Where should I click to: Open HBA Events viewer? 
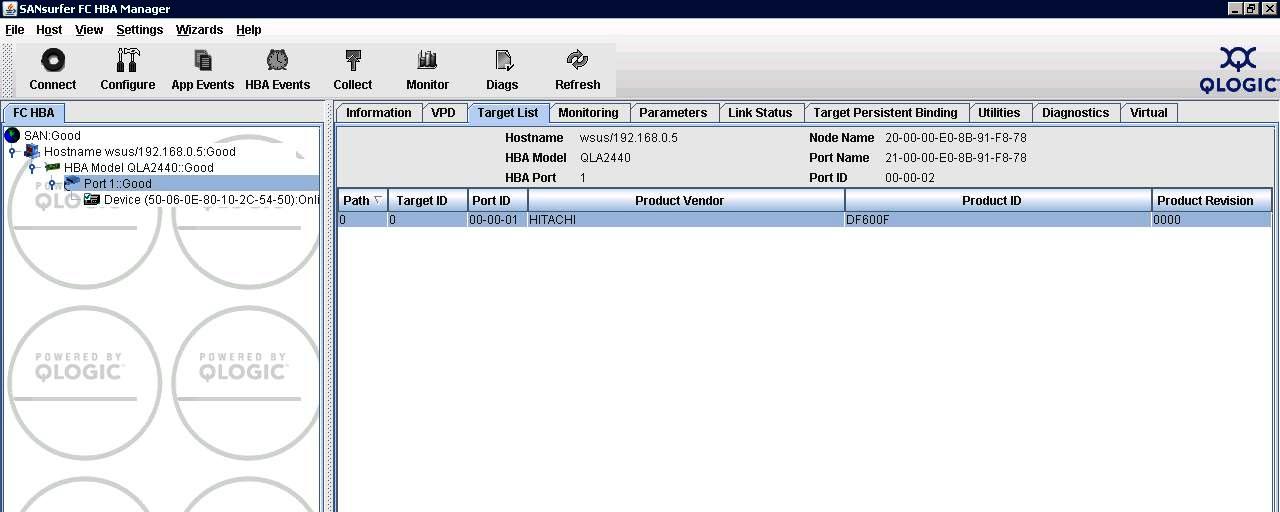point(278,61)
